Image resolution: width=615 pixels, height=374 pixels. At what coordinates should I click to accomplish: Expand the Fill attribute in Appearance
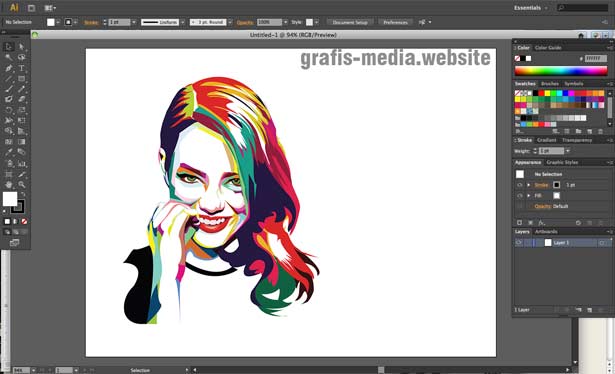tap(529, 195)
